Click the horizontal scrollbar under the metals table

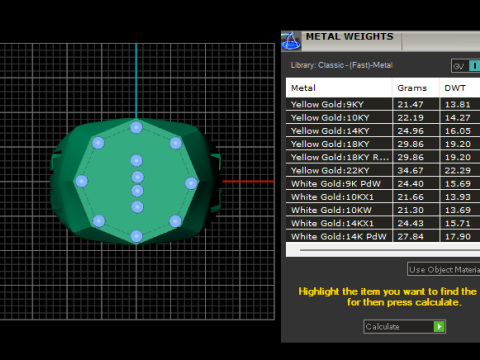(383, 250)
